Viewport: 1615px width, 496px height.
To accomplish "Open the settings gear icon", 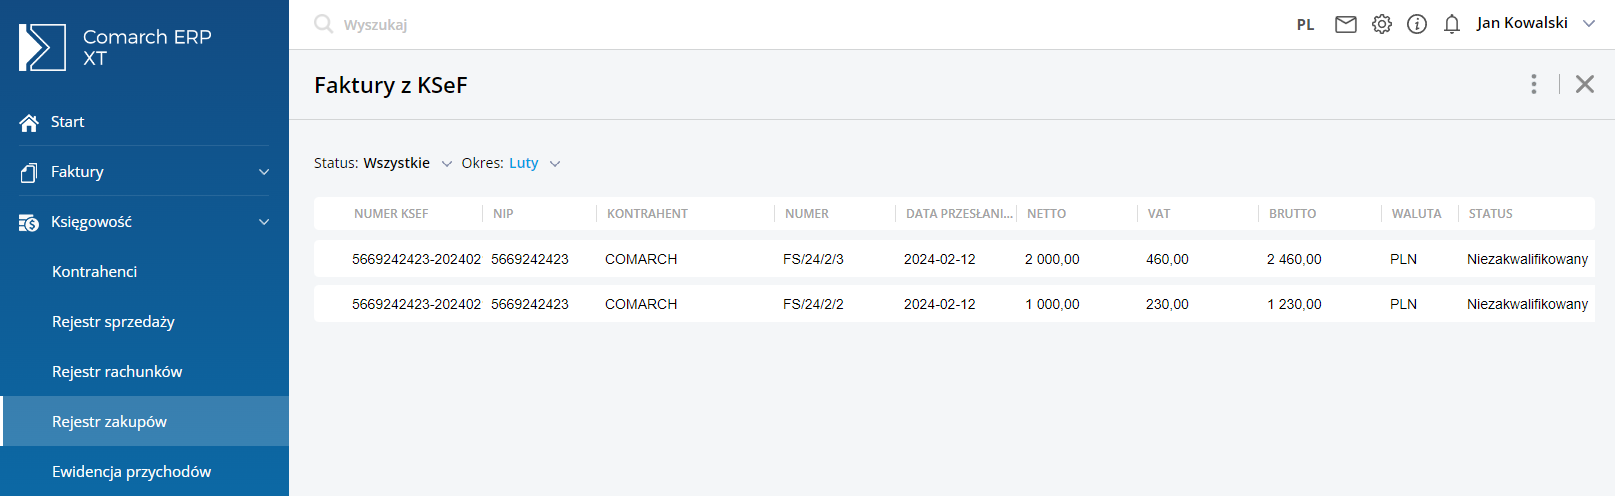I will (x=1381, y=24).
